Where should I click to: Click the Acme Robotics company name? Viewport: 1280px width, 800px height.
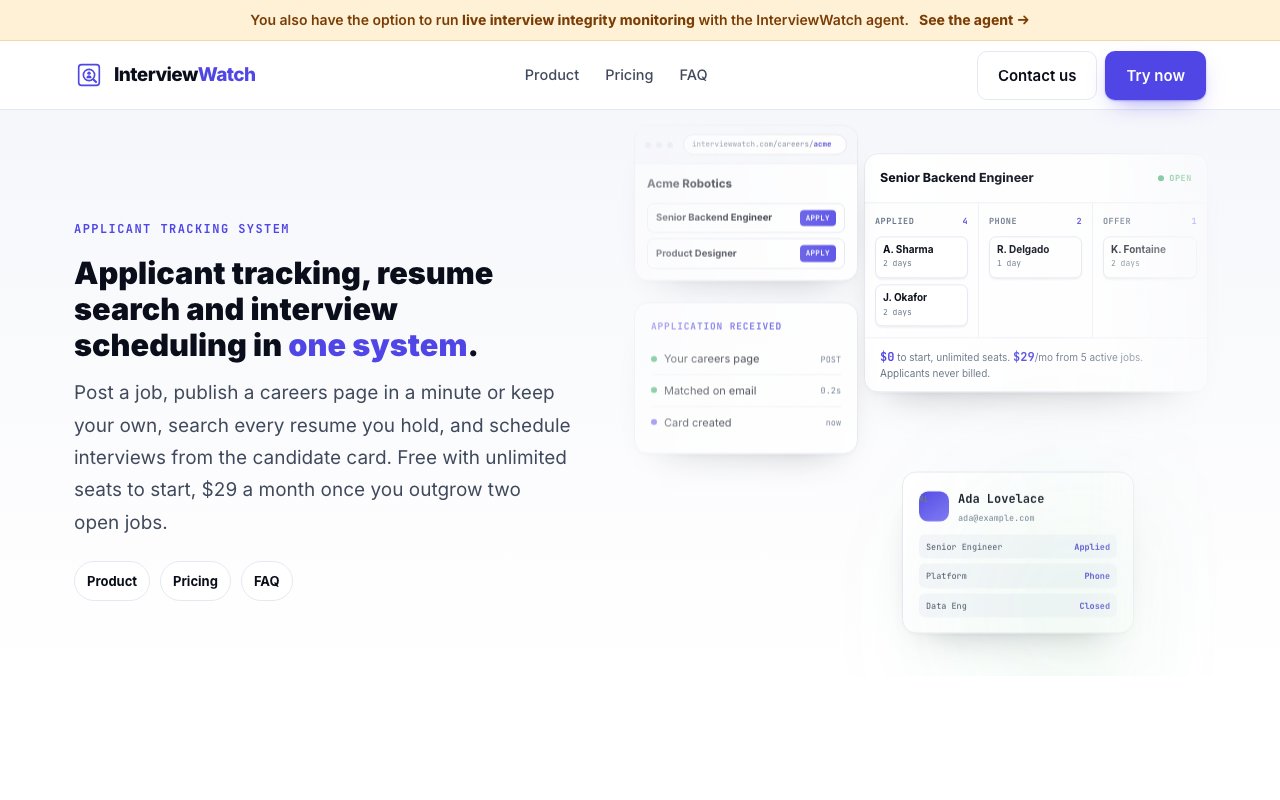(x=689, y=184)
